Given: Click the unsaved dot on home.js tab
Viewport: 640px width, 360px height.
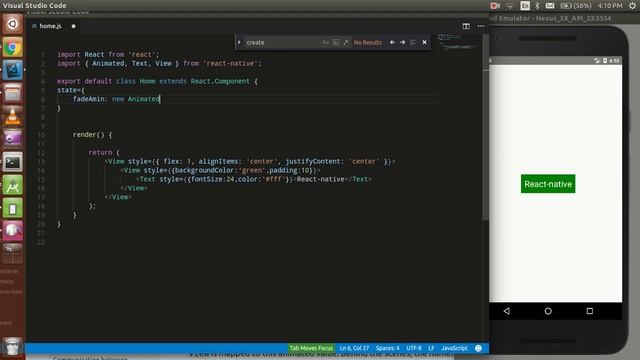Looking at the screenshot, I should click(73, 26).
